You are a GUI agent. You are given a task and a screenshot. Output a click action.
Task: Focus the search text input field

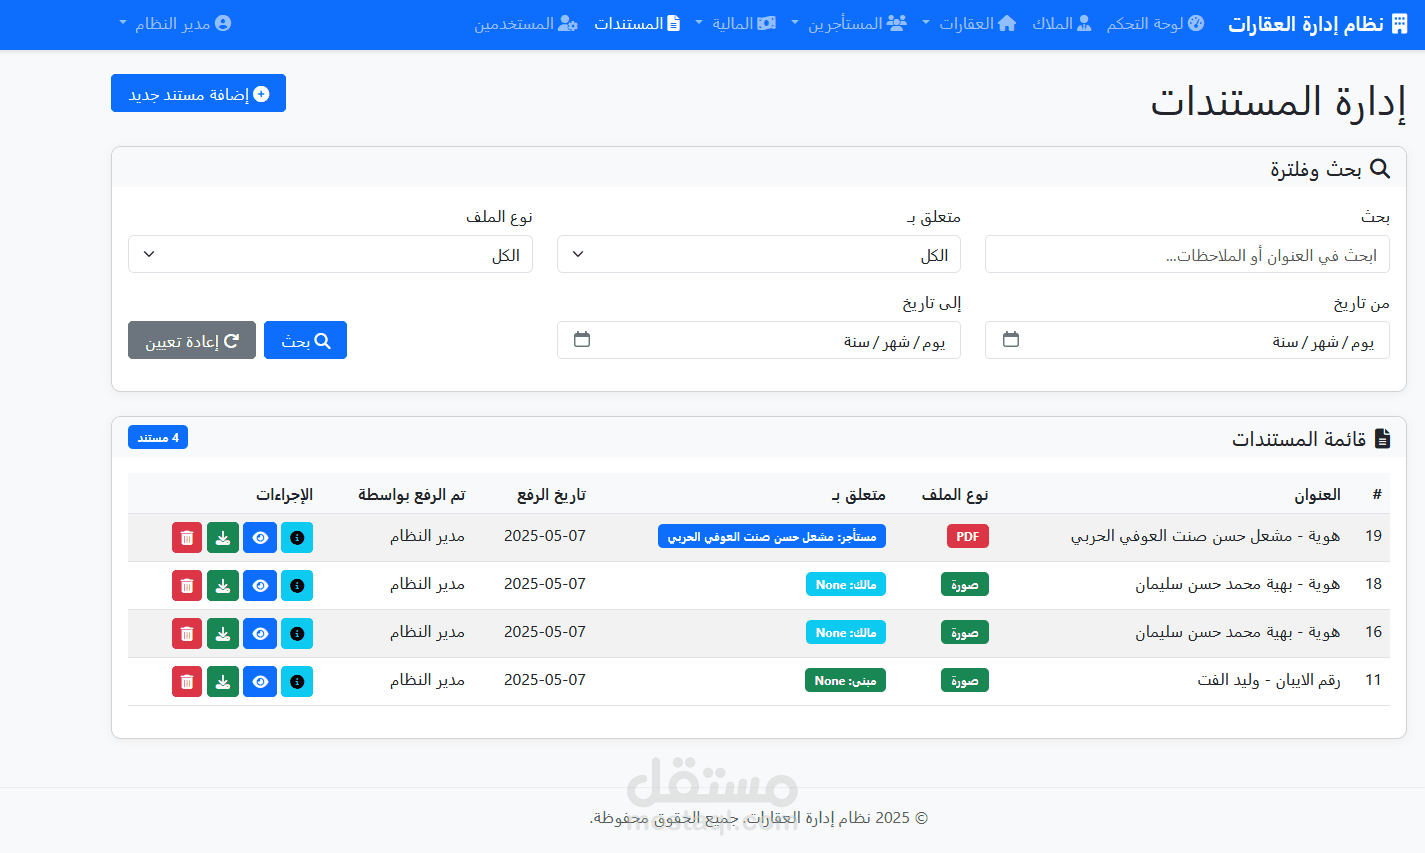point(1187,254)
